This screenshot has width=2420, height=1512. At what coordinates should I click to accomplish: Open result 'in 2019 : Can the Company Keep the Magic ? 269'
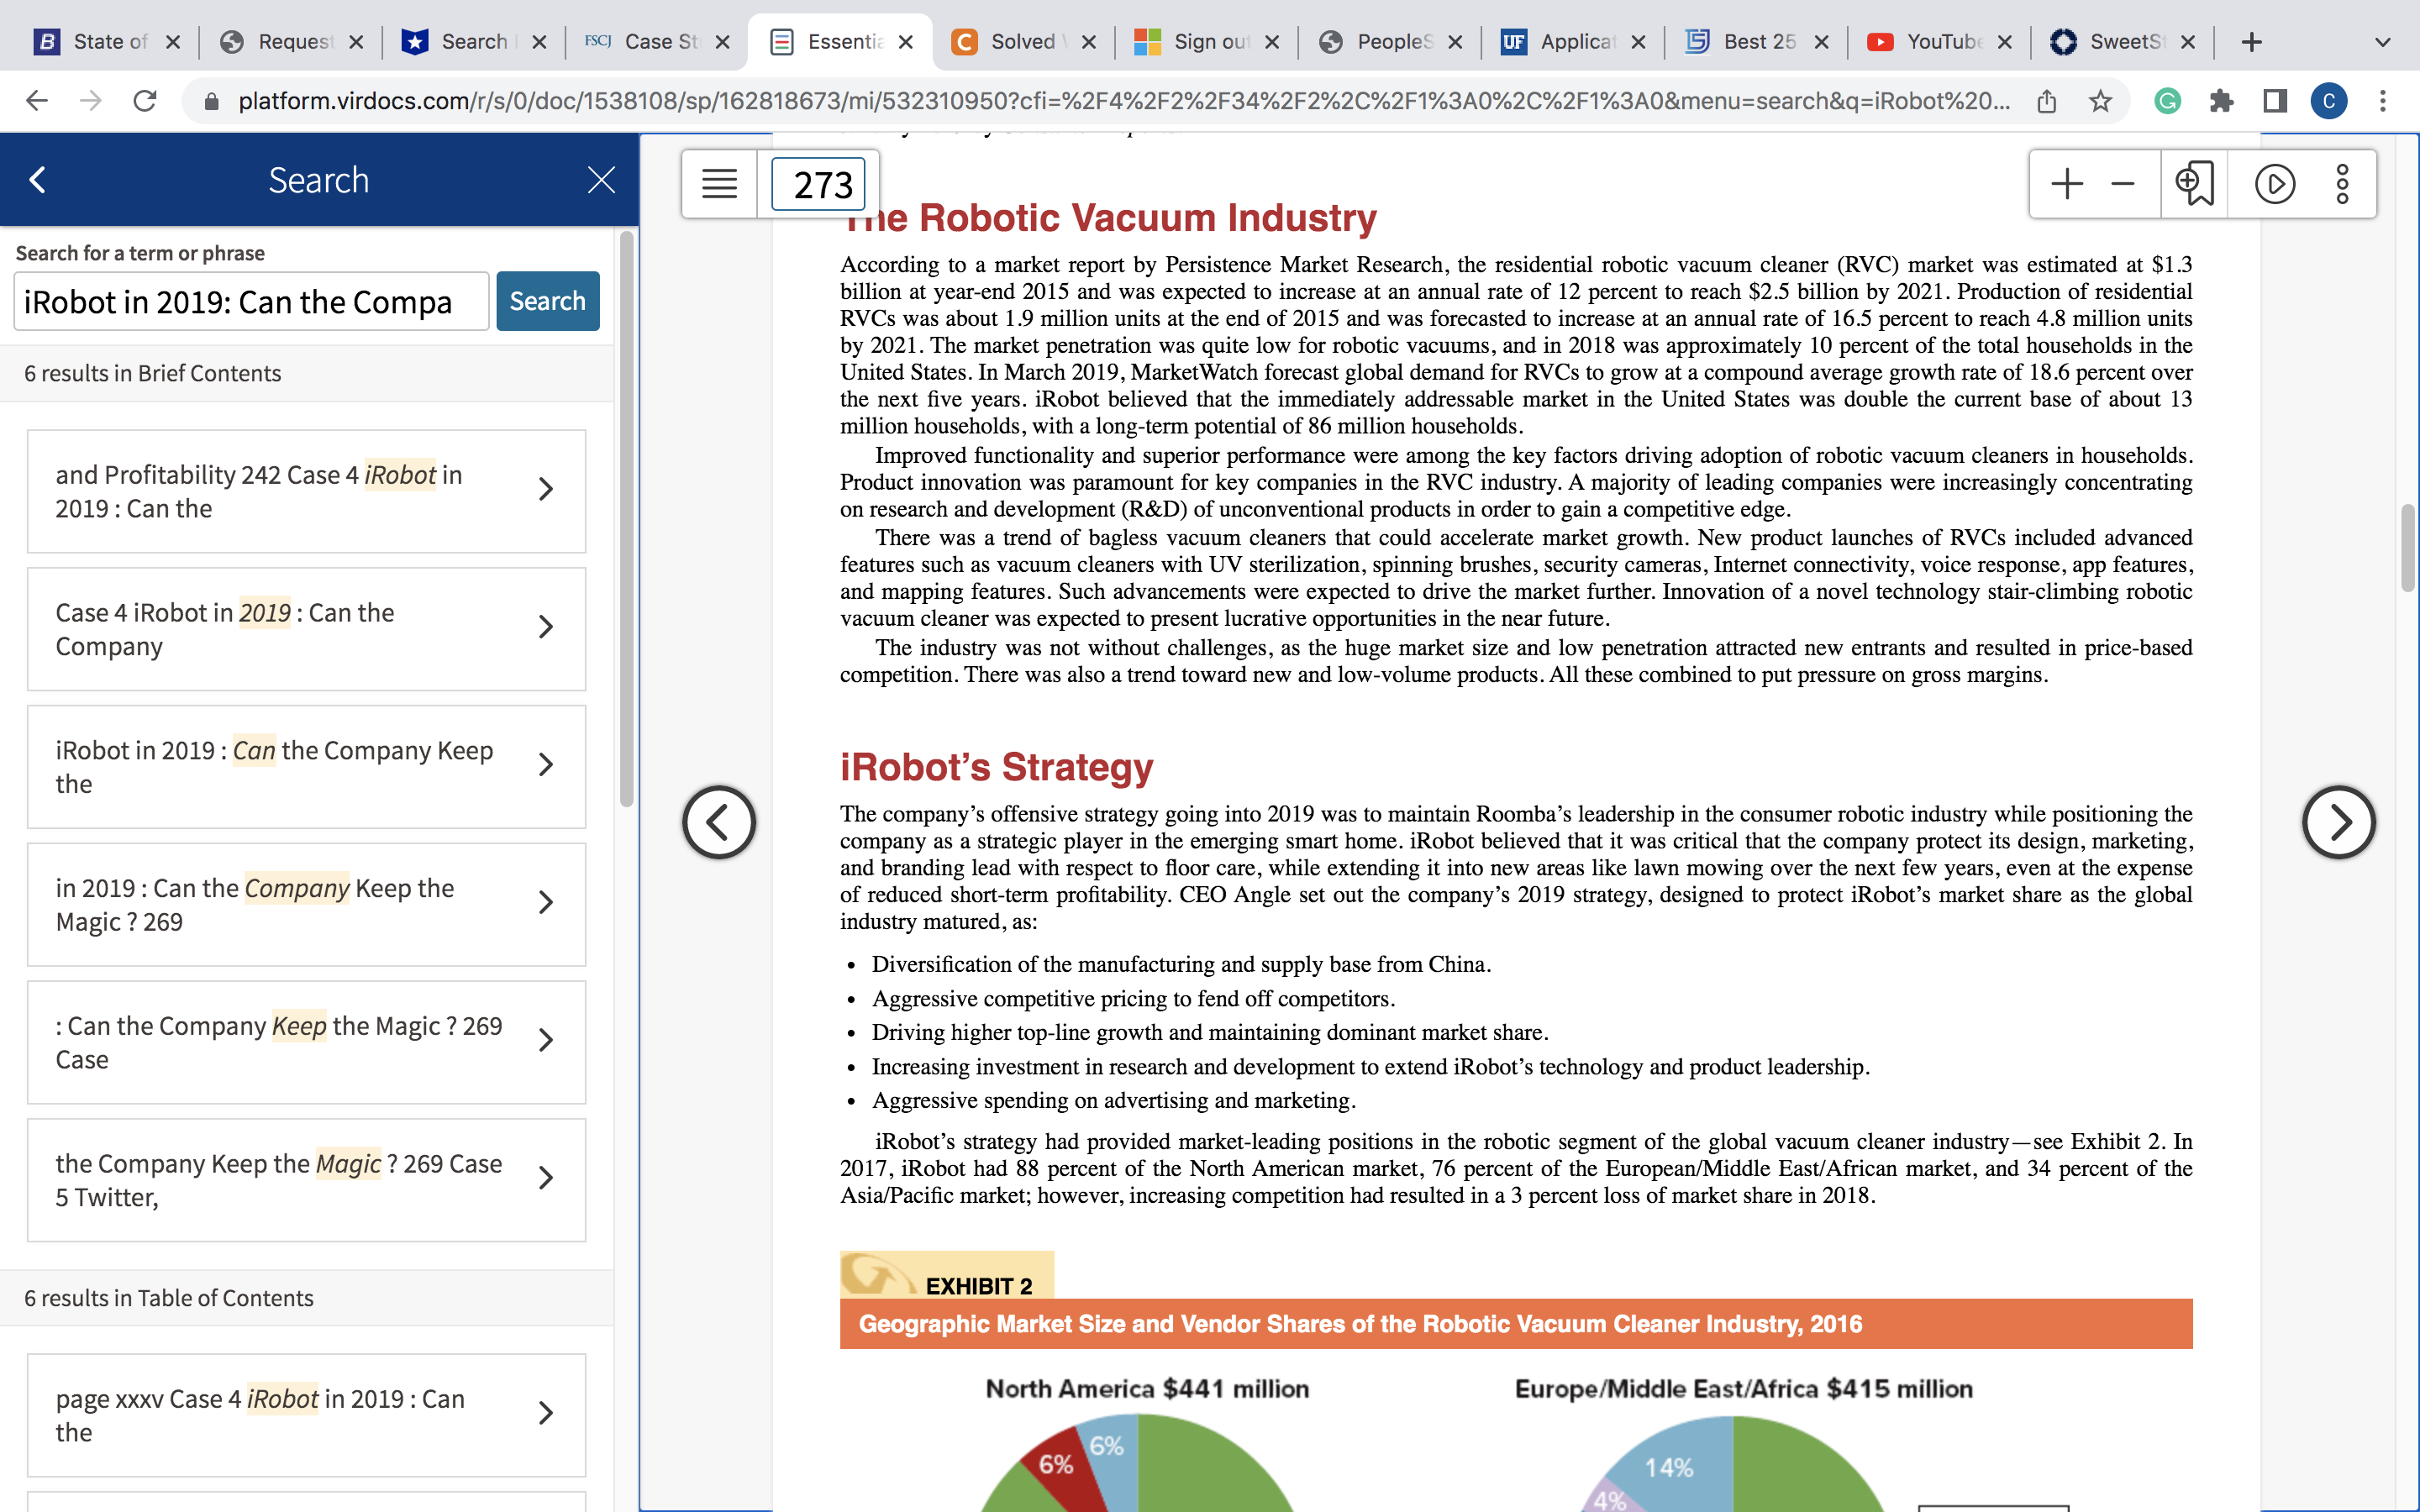click(306, 905)
